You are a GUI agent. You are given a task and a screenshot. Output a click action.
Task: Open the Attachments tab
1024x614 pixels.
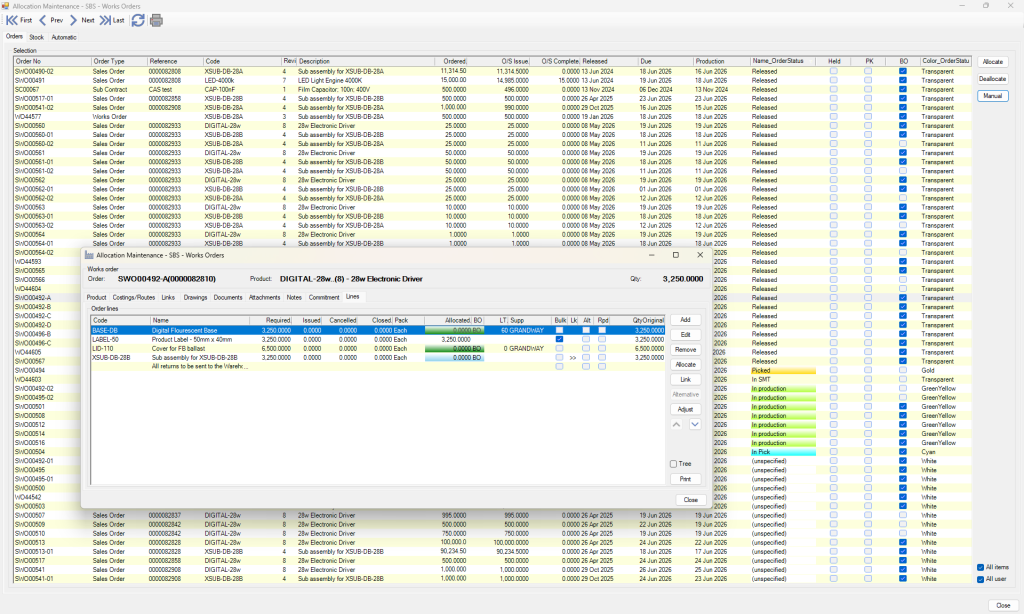(264, 297)
